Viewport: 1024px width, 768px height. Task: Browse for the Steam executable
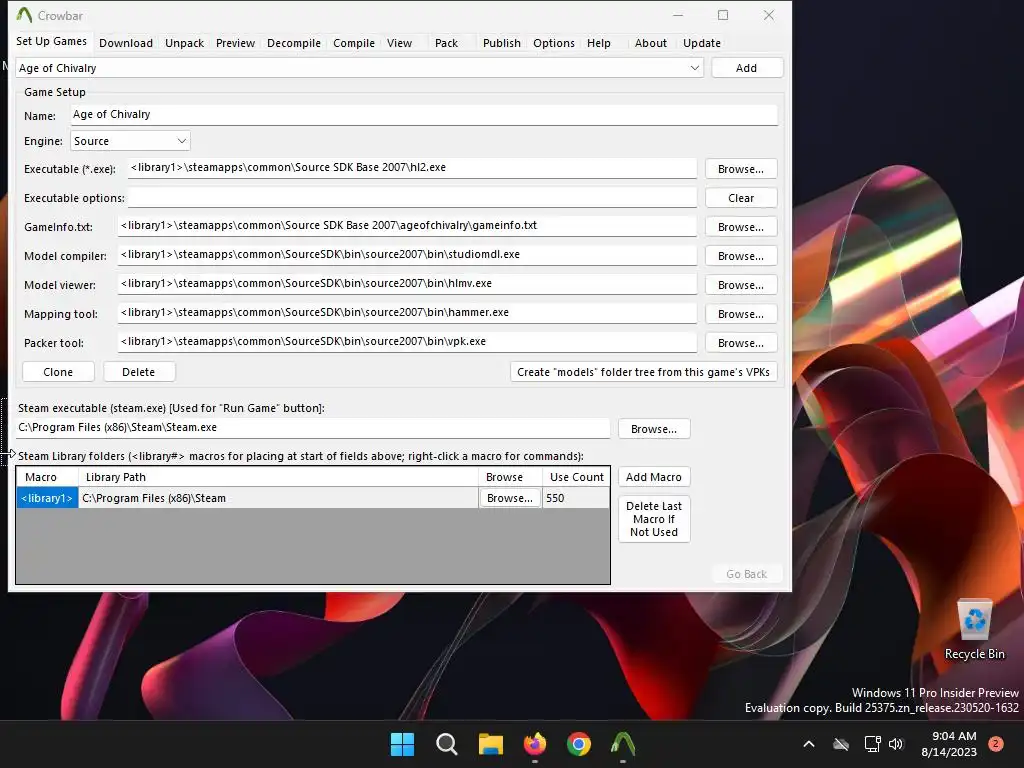[654, 429]
